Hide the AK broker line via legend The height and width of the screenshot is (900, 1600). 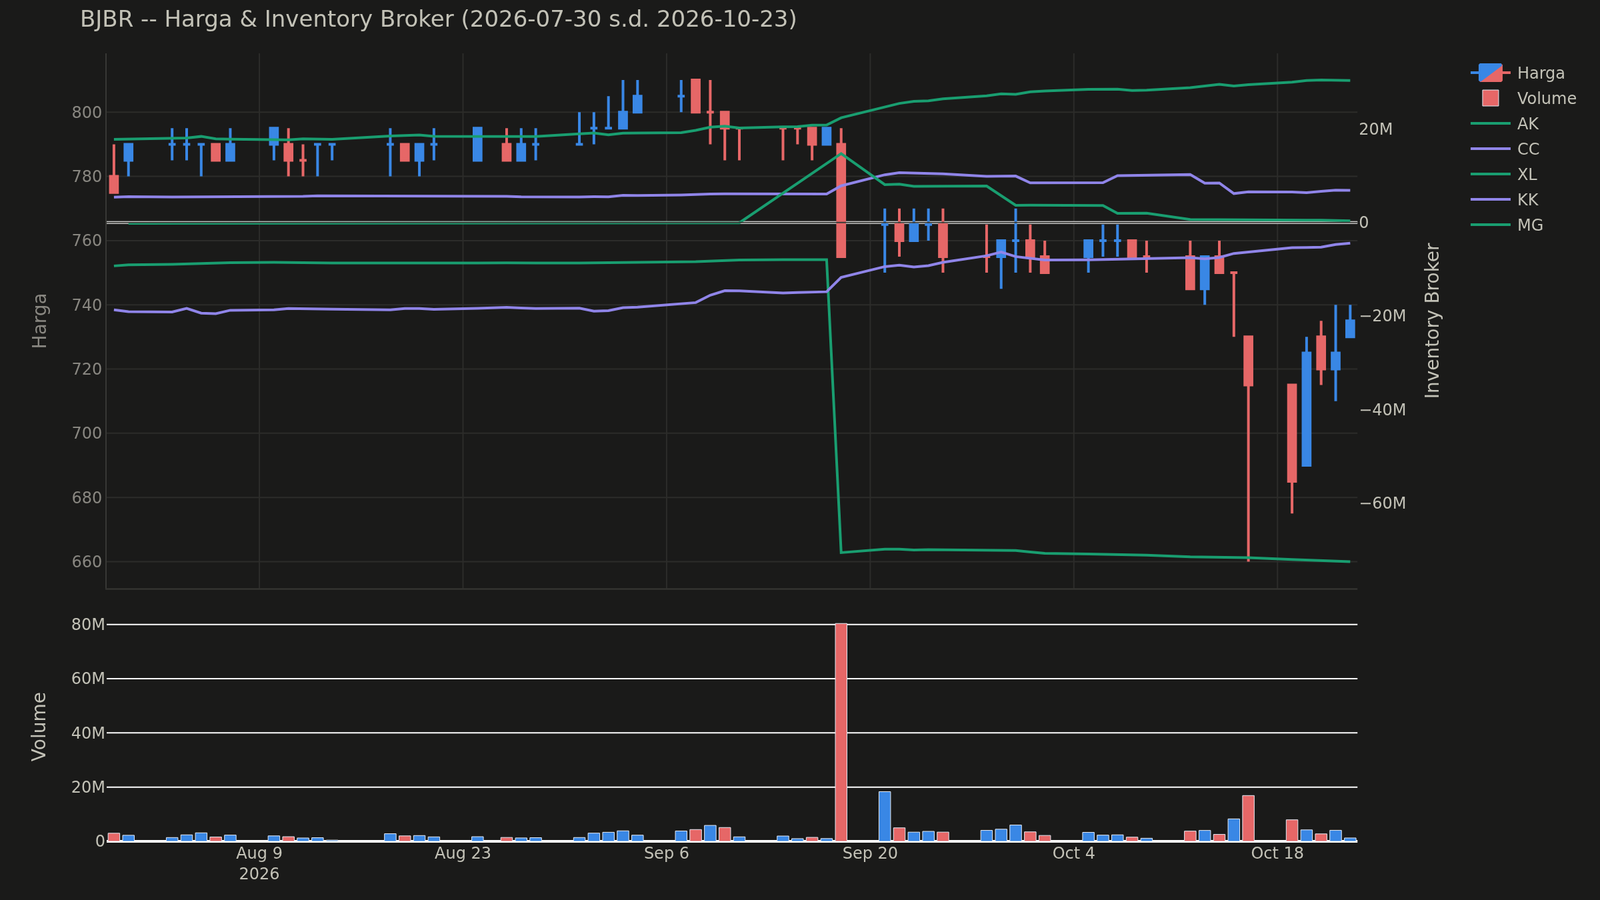(1505, 124)
